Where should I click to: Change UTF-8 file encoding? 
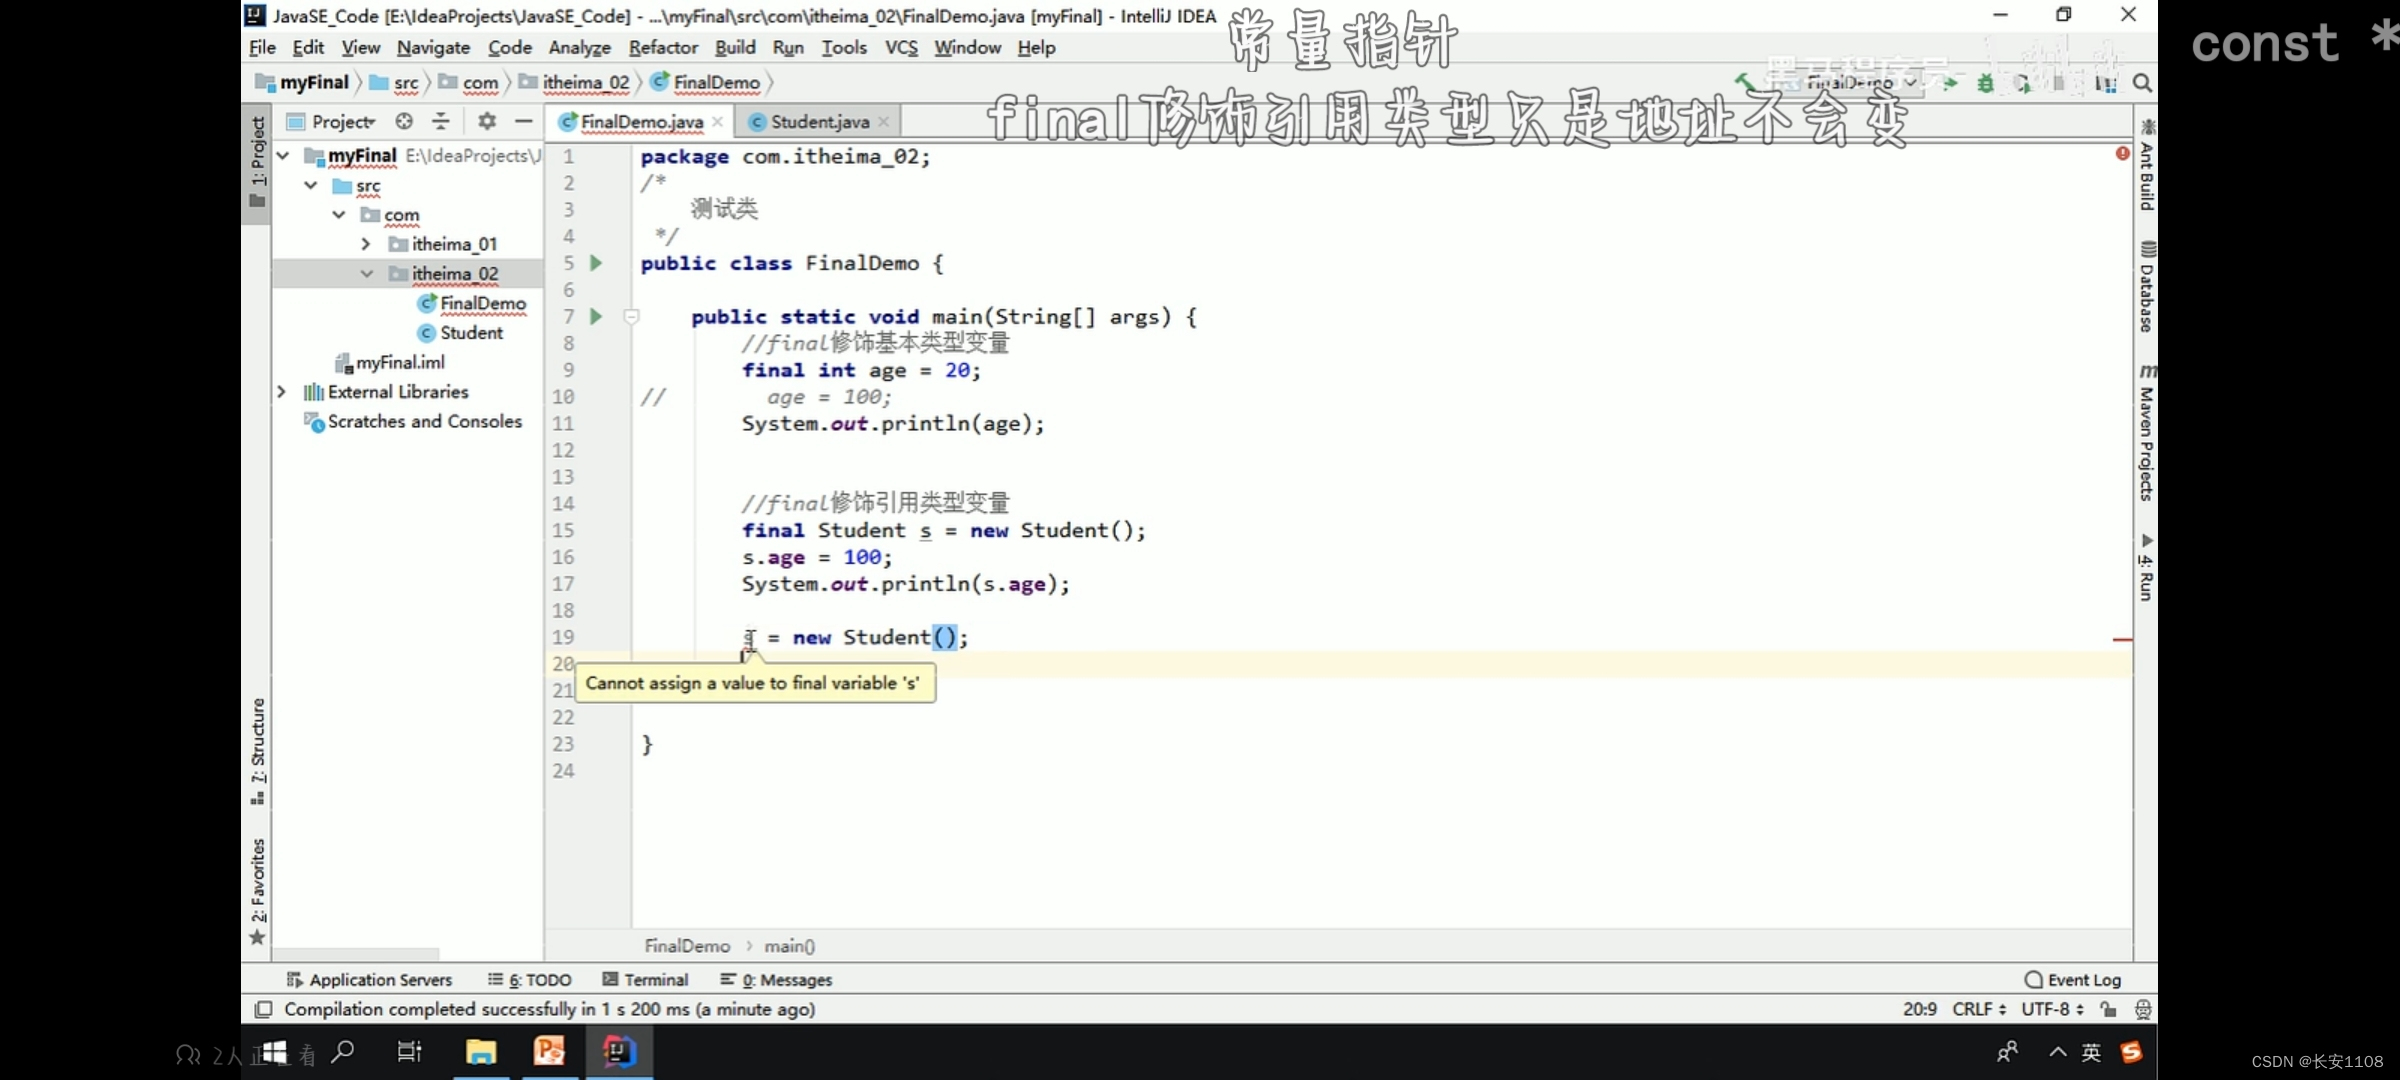pyautogui.click(x=2052, y=1009)
